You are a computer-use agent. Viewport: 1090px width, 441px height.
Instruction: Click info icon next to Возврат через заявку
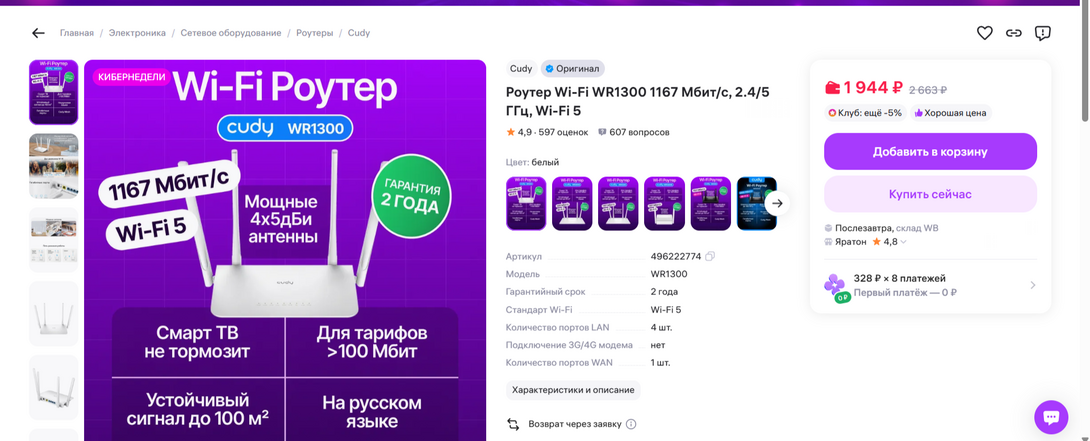[631, 424]
